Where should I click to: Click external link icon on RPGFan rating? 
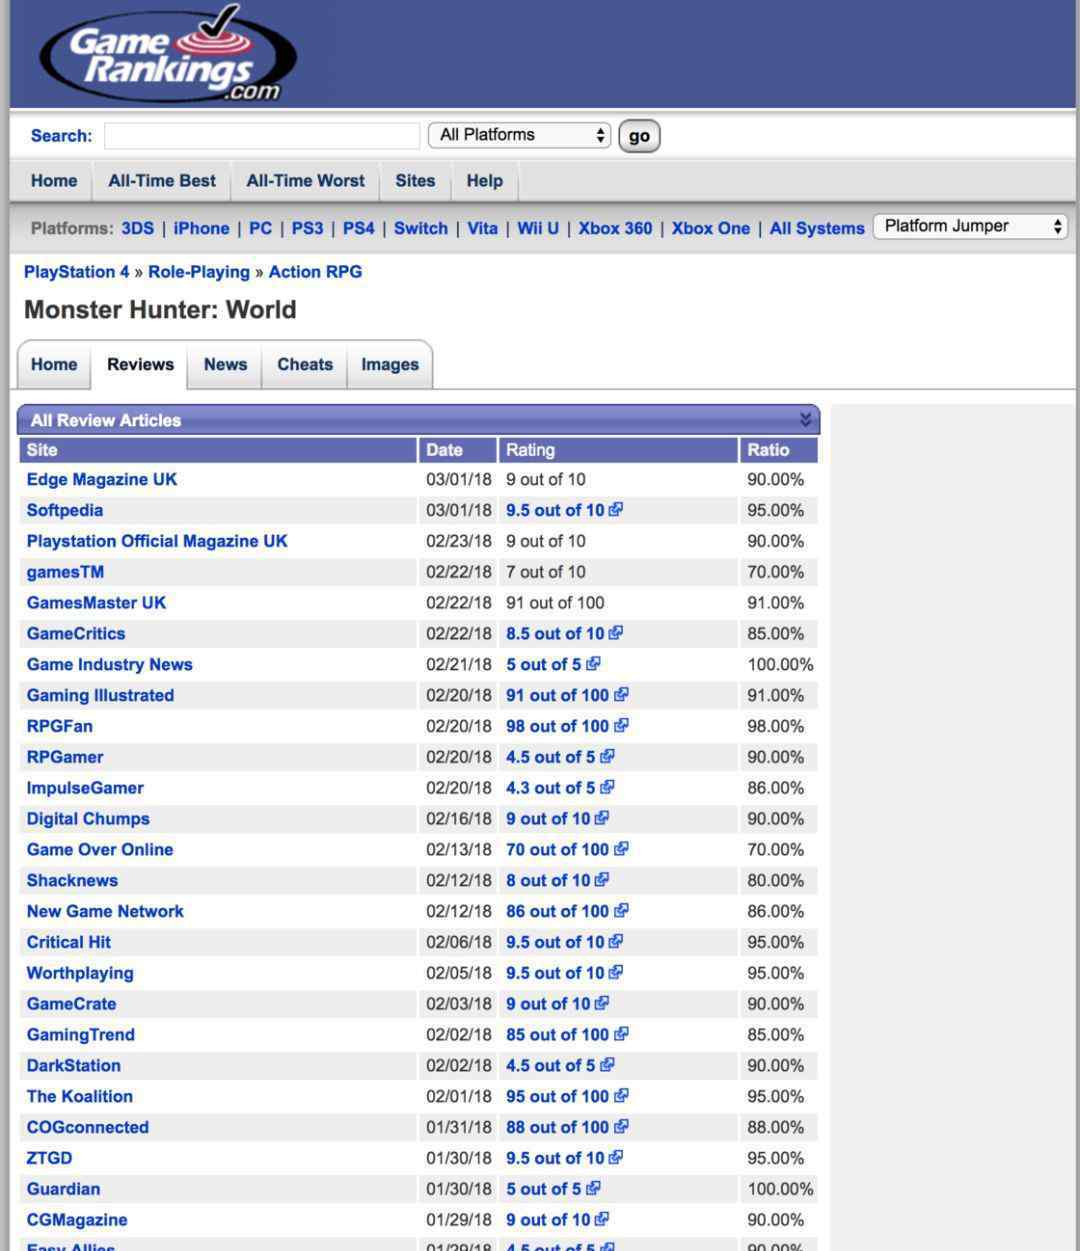(x=622, y=726)
